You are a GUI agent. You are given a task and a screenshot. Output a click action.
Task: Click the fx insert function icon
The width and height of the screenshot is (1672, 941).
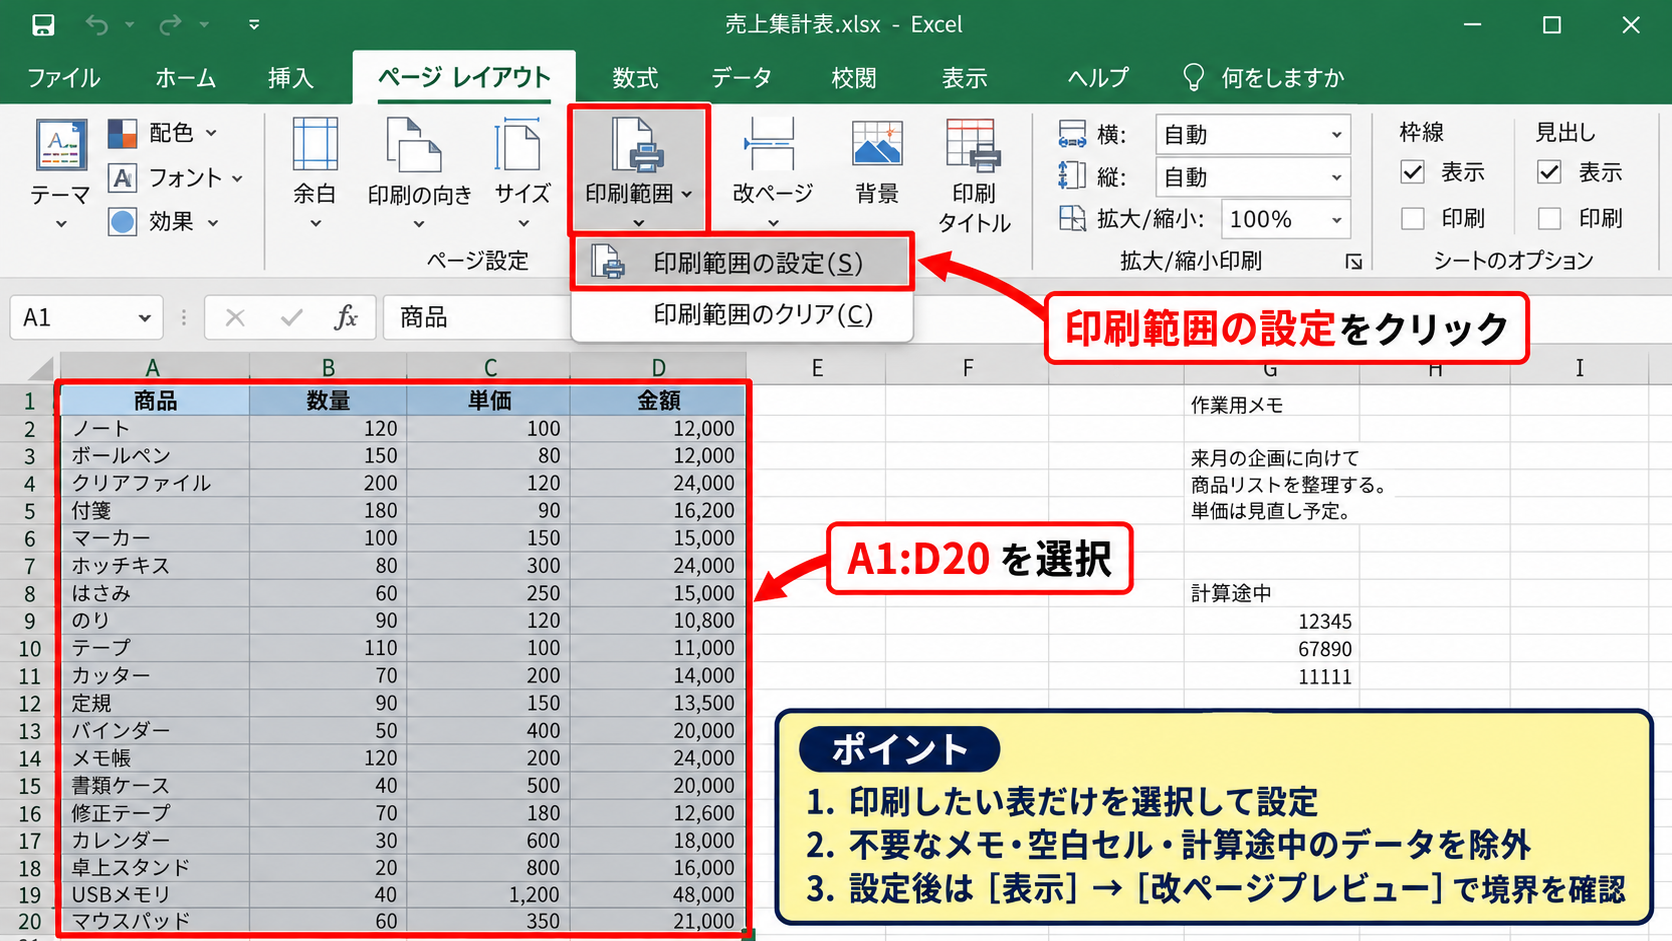(346, 318)
